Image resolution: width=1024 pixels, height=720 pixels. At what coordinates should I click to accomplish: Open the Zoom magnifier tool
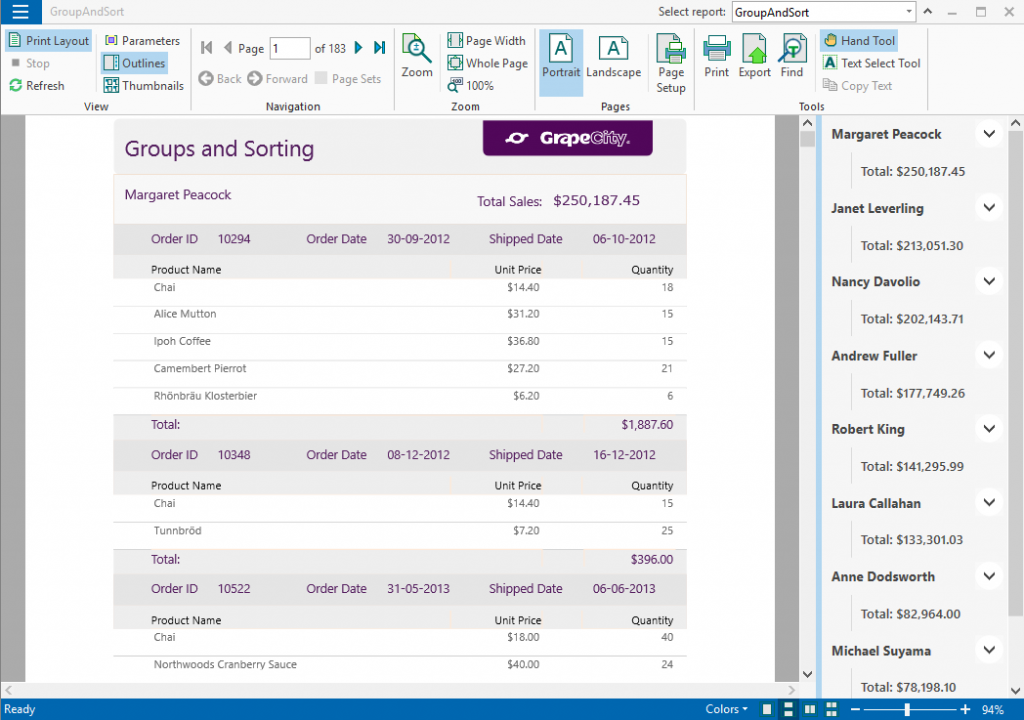tap(417, 56)
